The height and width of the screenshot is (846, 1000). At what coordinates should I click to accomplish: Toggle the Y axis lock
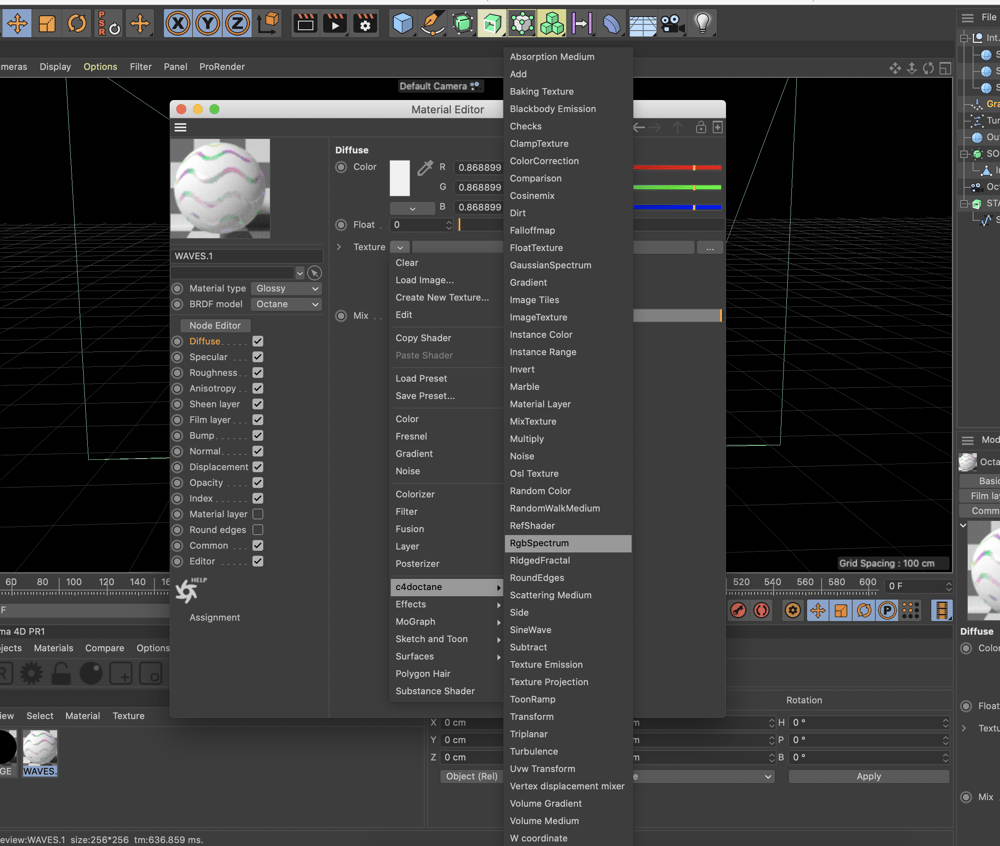coord(207,24)
